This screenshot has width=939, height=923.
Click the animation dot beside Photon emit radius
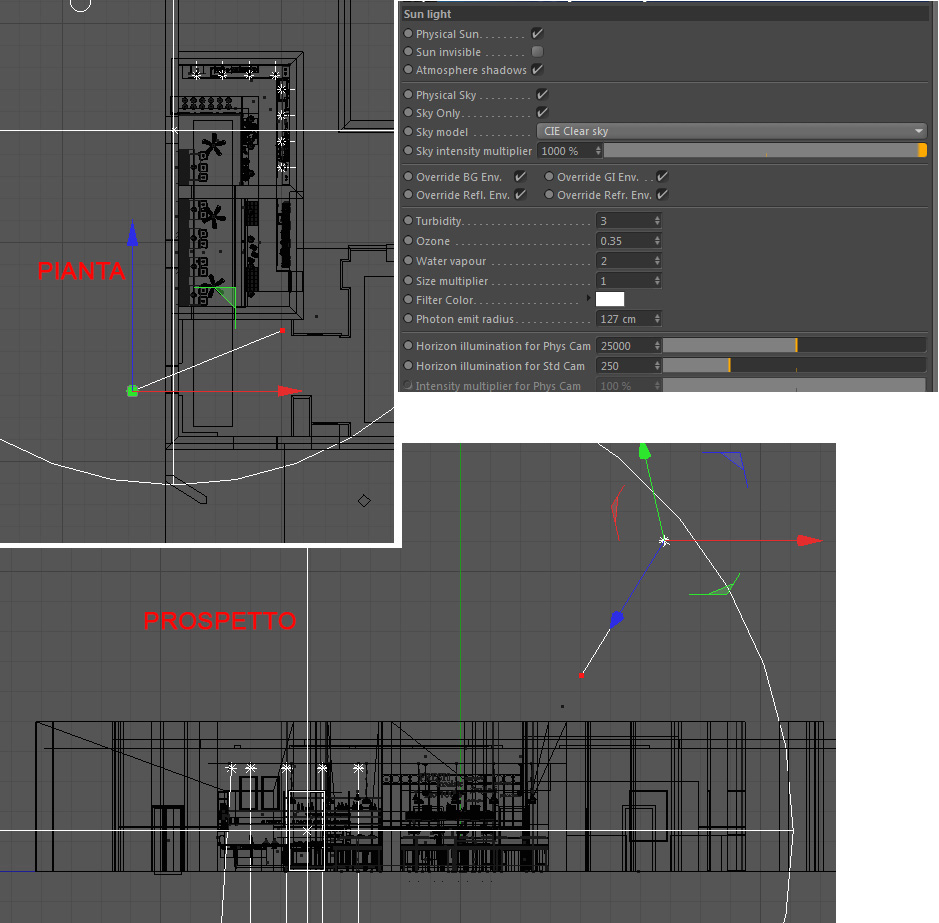coord(408,319)
